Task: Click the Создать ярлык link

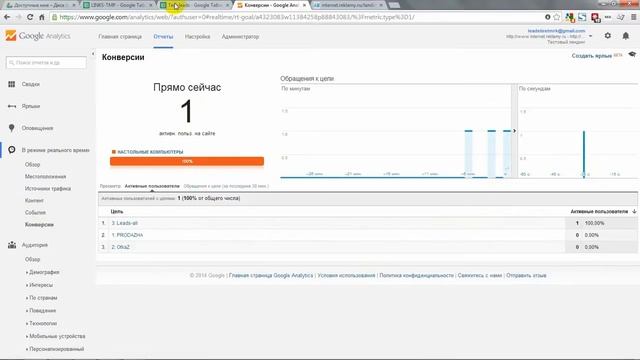Action: pyautogui.click(x=591, y=56)
